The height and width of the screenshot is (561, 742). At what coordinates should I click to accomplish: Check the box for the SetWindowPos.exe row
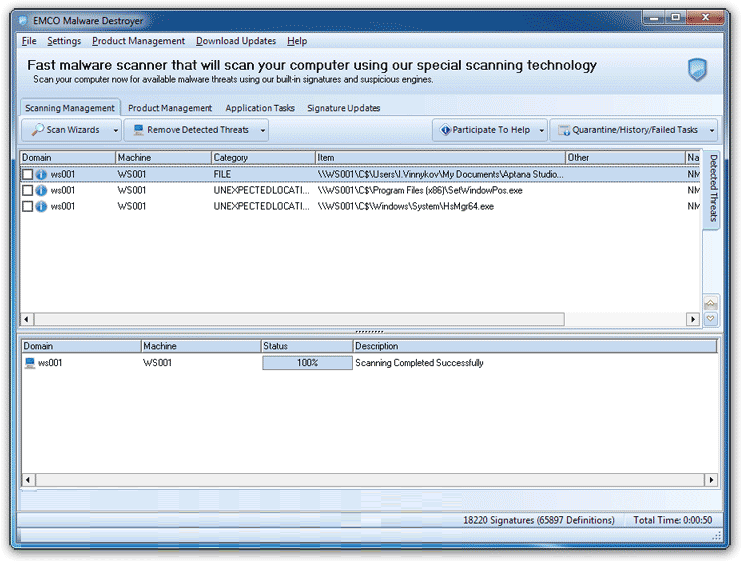click(27, 191)
